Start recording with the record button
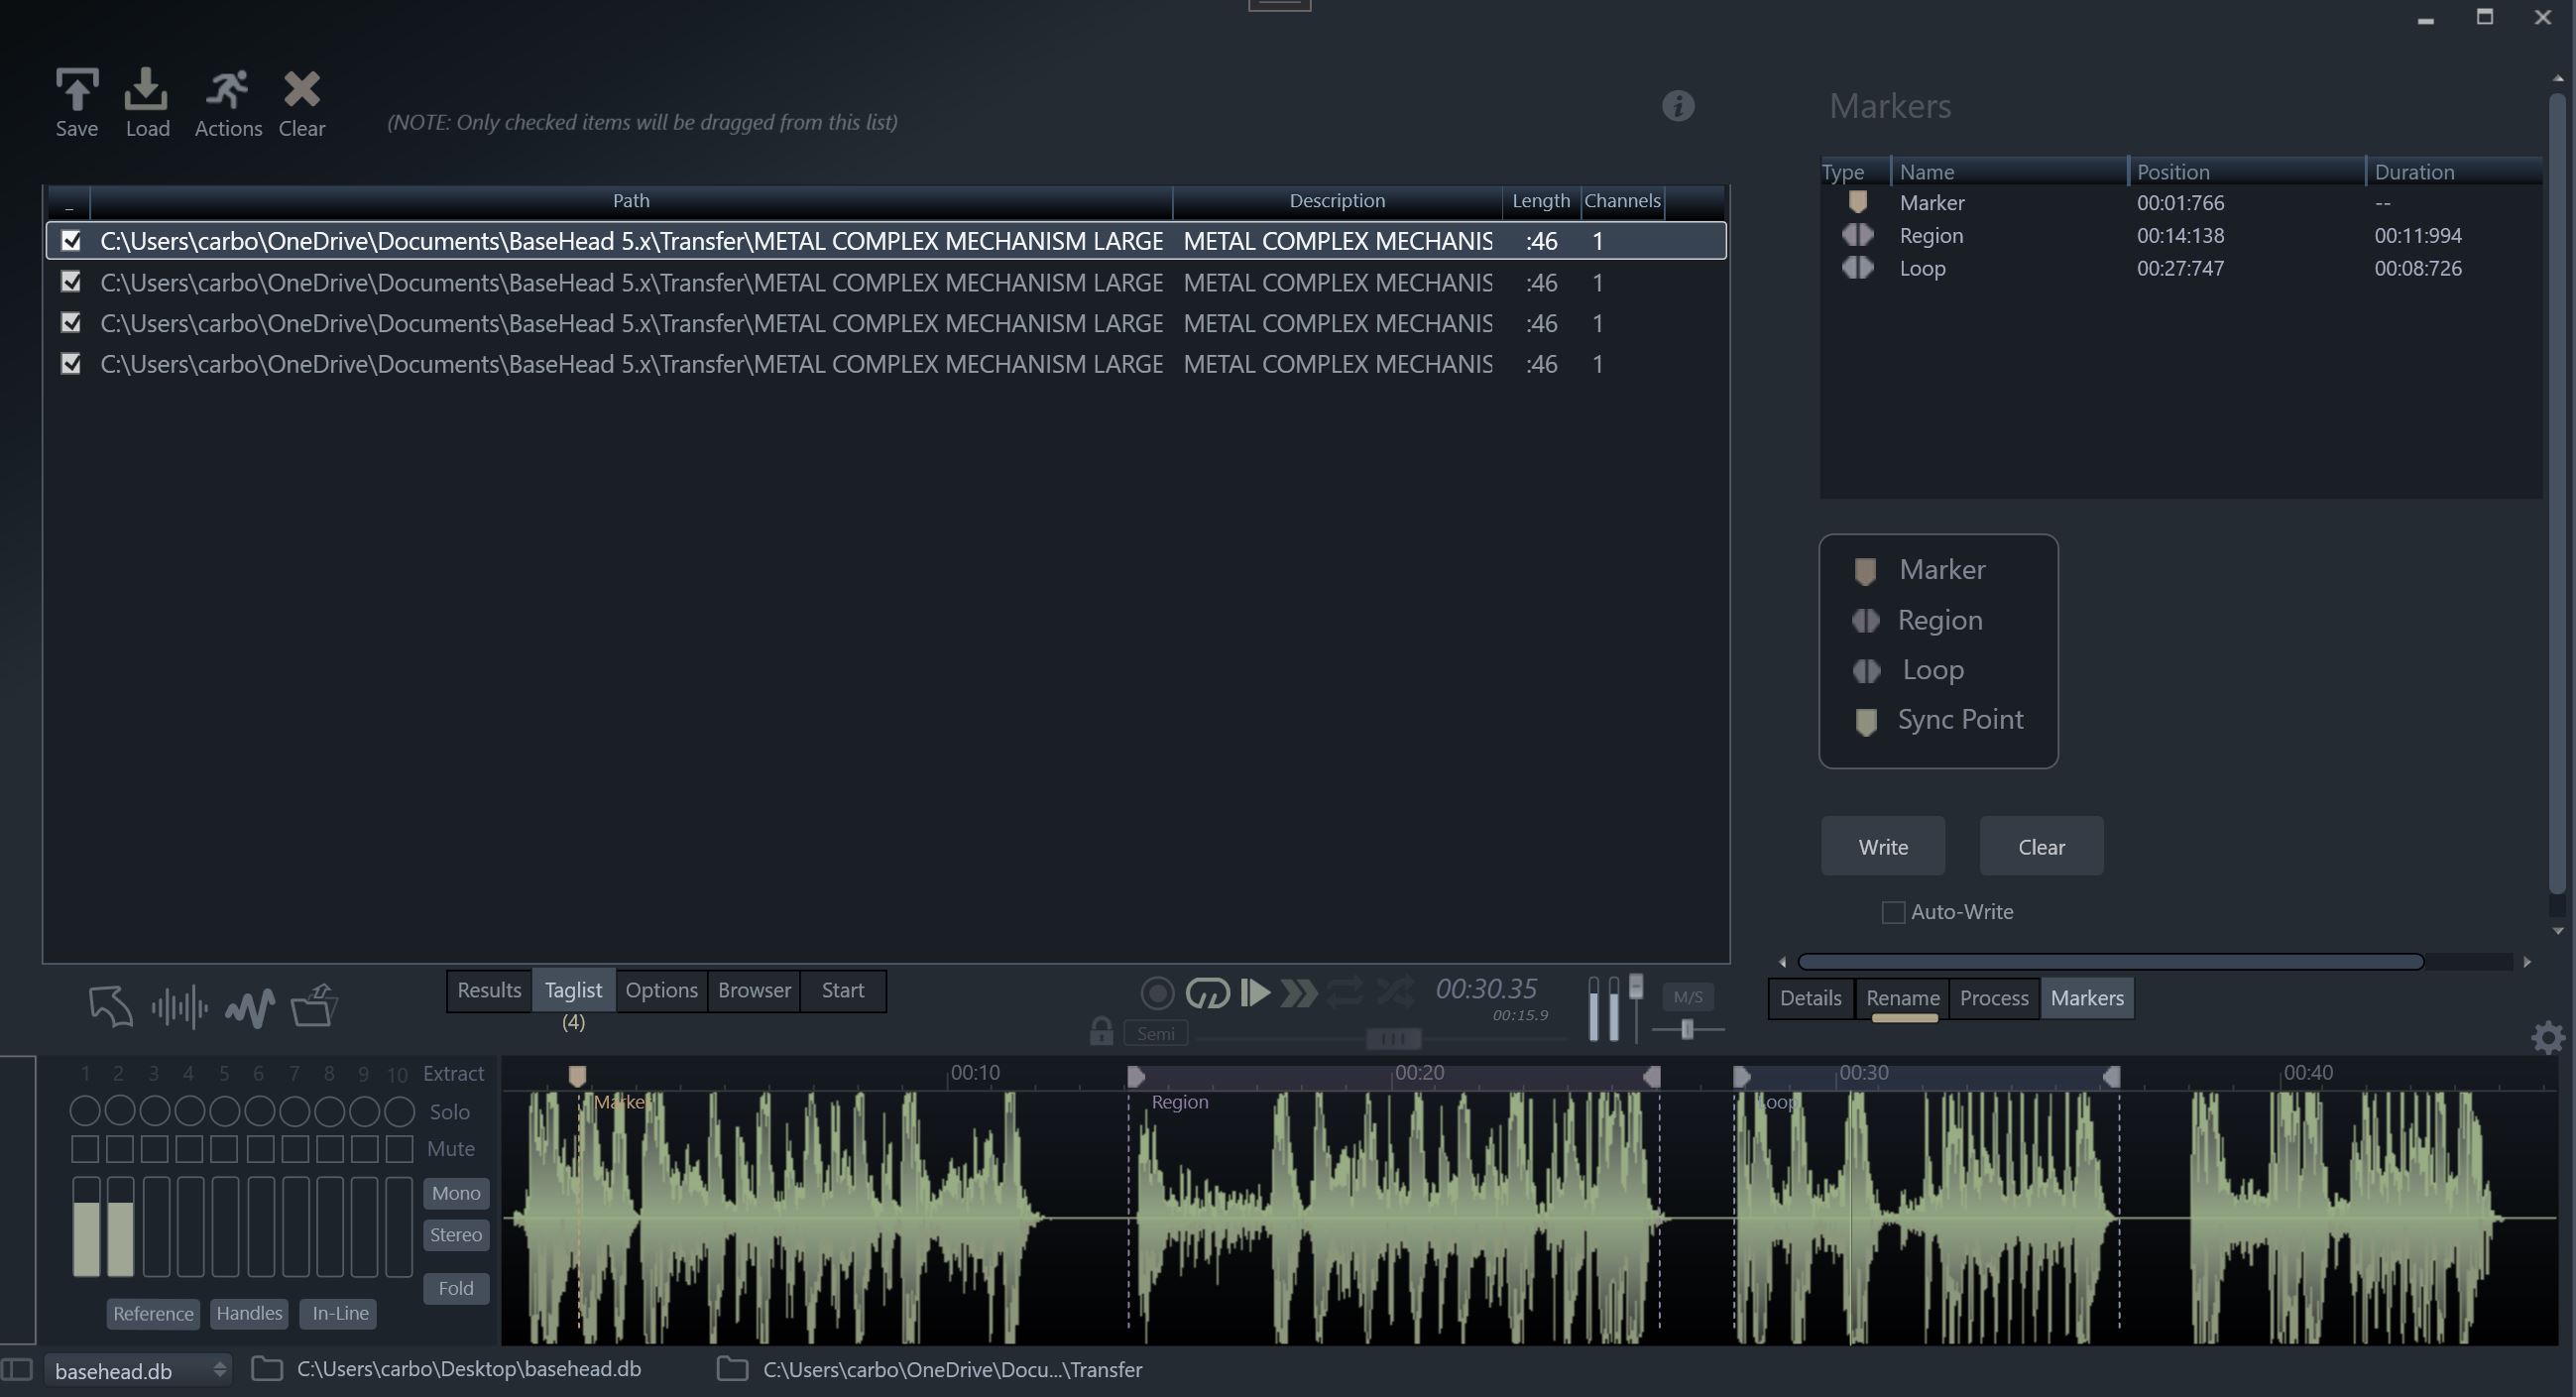Viewport: 2576px width, 1397px height. (x=1157, y=993)
